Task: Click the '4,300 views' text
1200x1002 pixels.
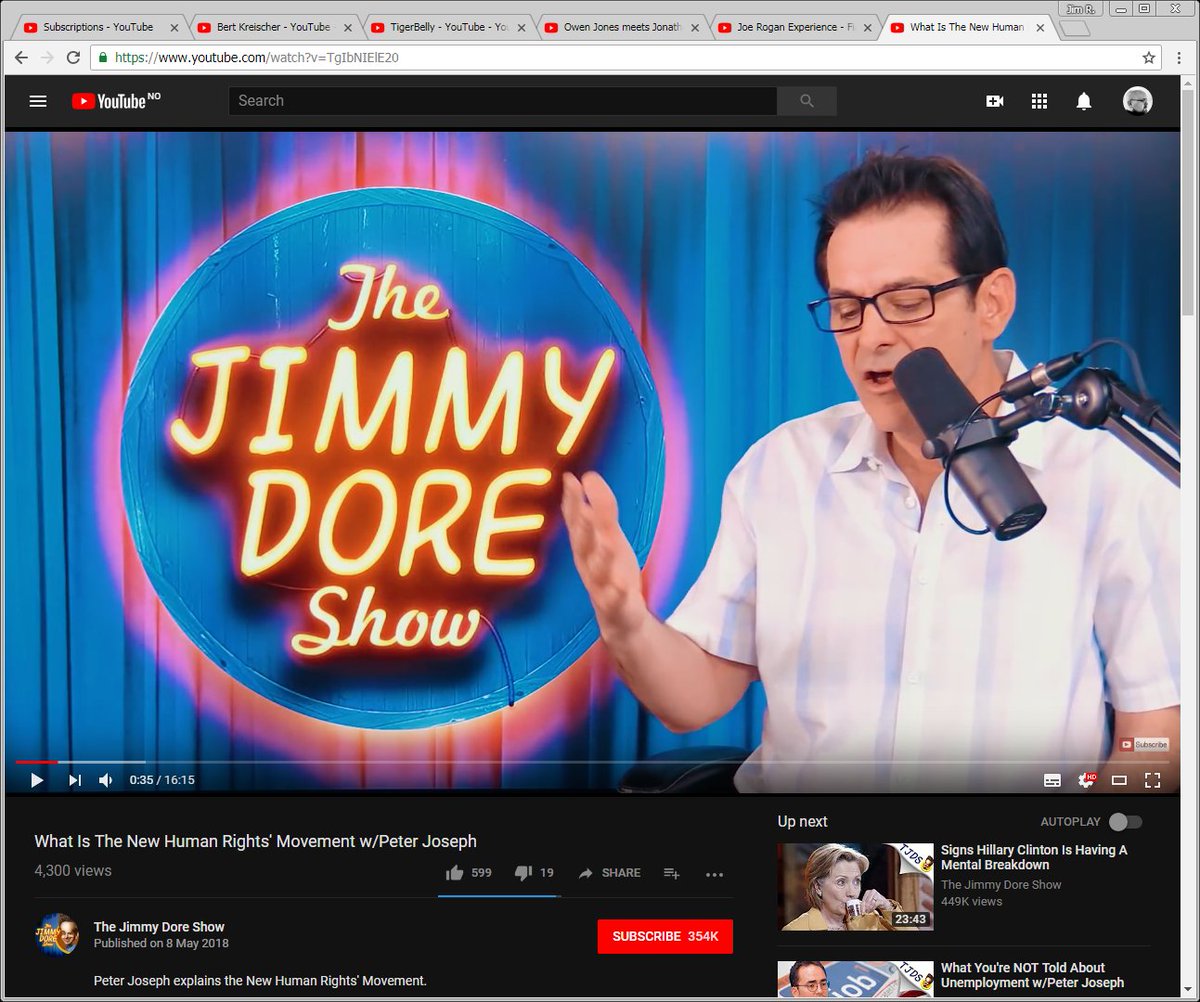Action: pyautogui.click(x=73, y=870)
